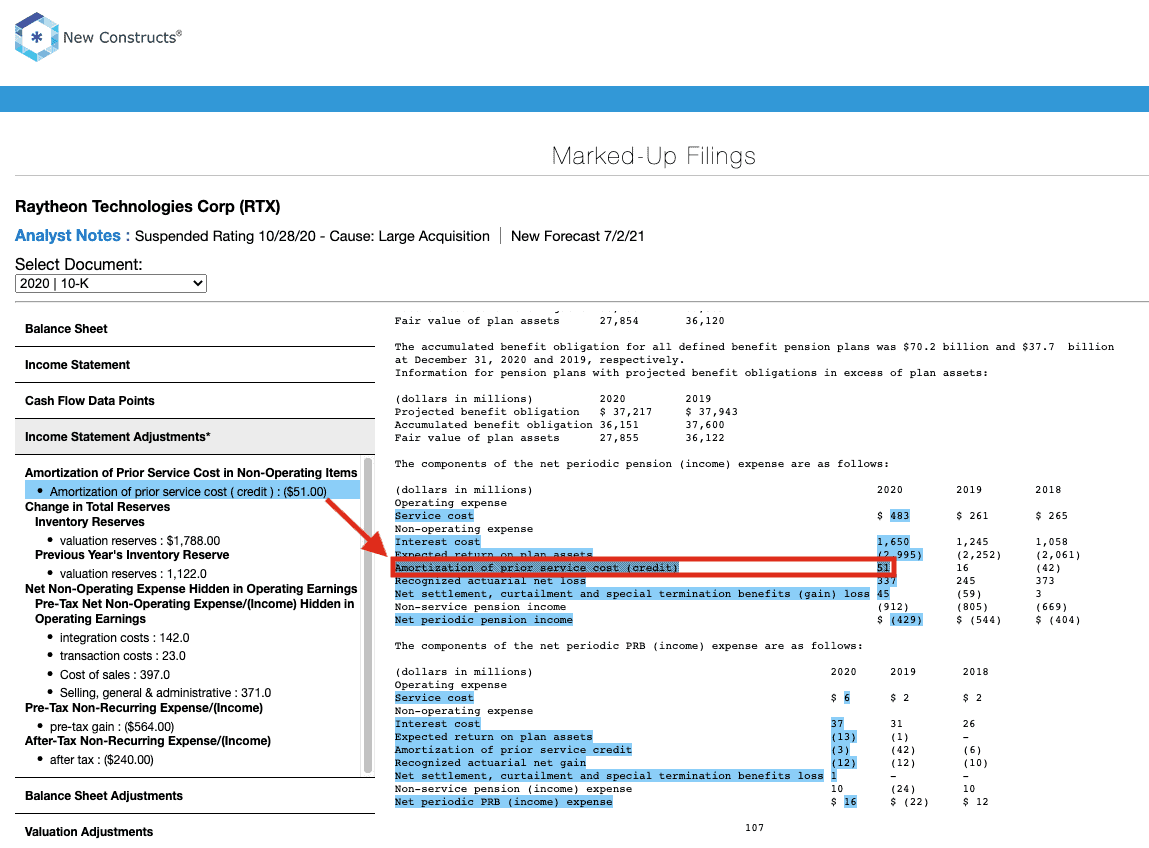The width and height of the screenshot is (1149, 848).
Task: Click Pre-Tax Non-Recurring Expense/(Income) heading
Action: tap(144, 708)
